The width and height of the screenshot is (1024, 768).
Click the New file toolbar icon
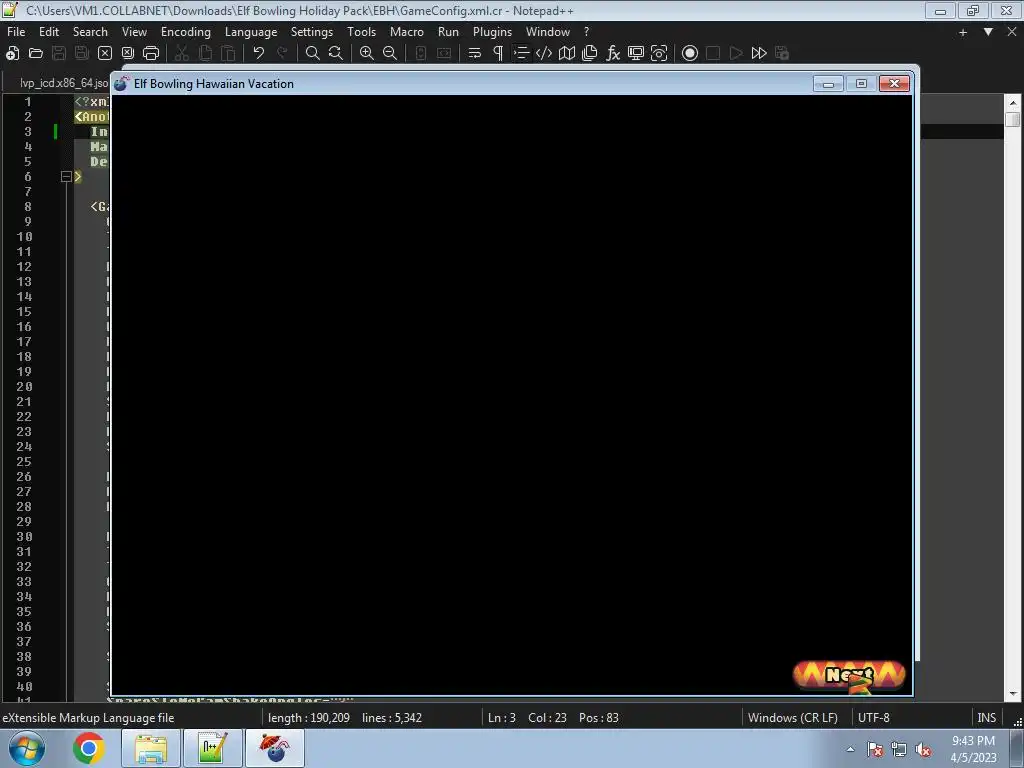click(12, 54)
